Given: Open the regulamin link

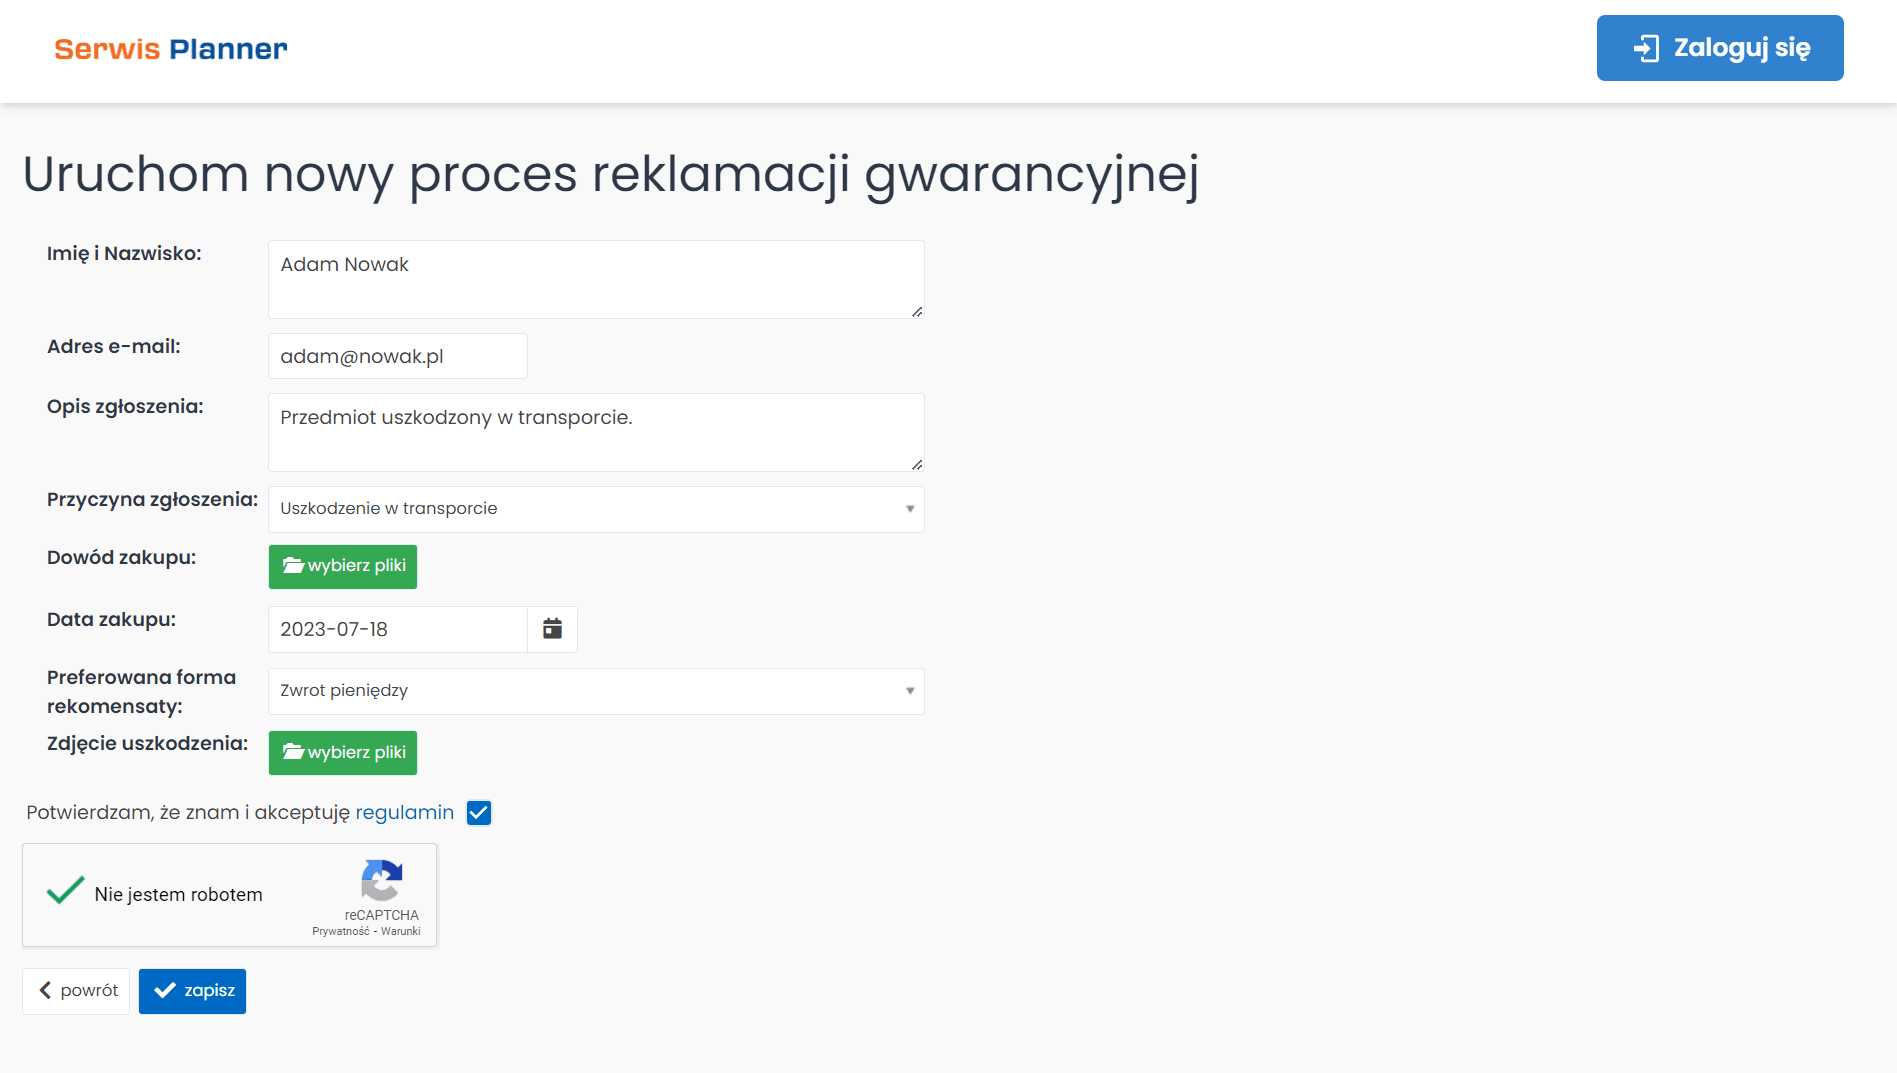Looking at the screenshot, I should pyautogui.click(x=404, y=813).
